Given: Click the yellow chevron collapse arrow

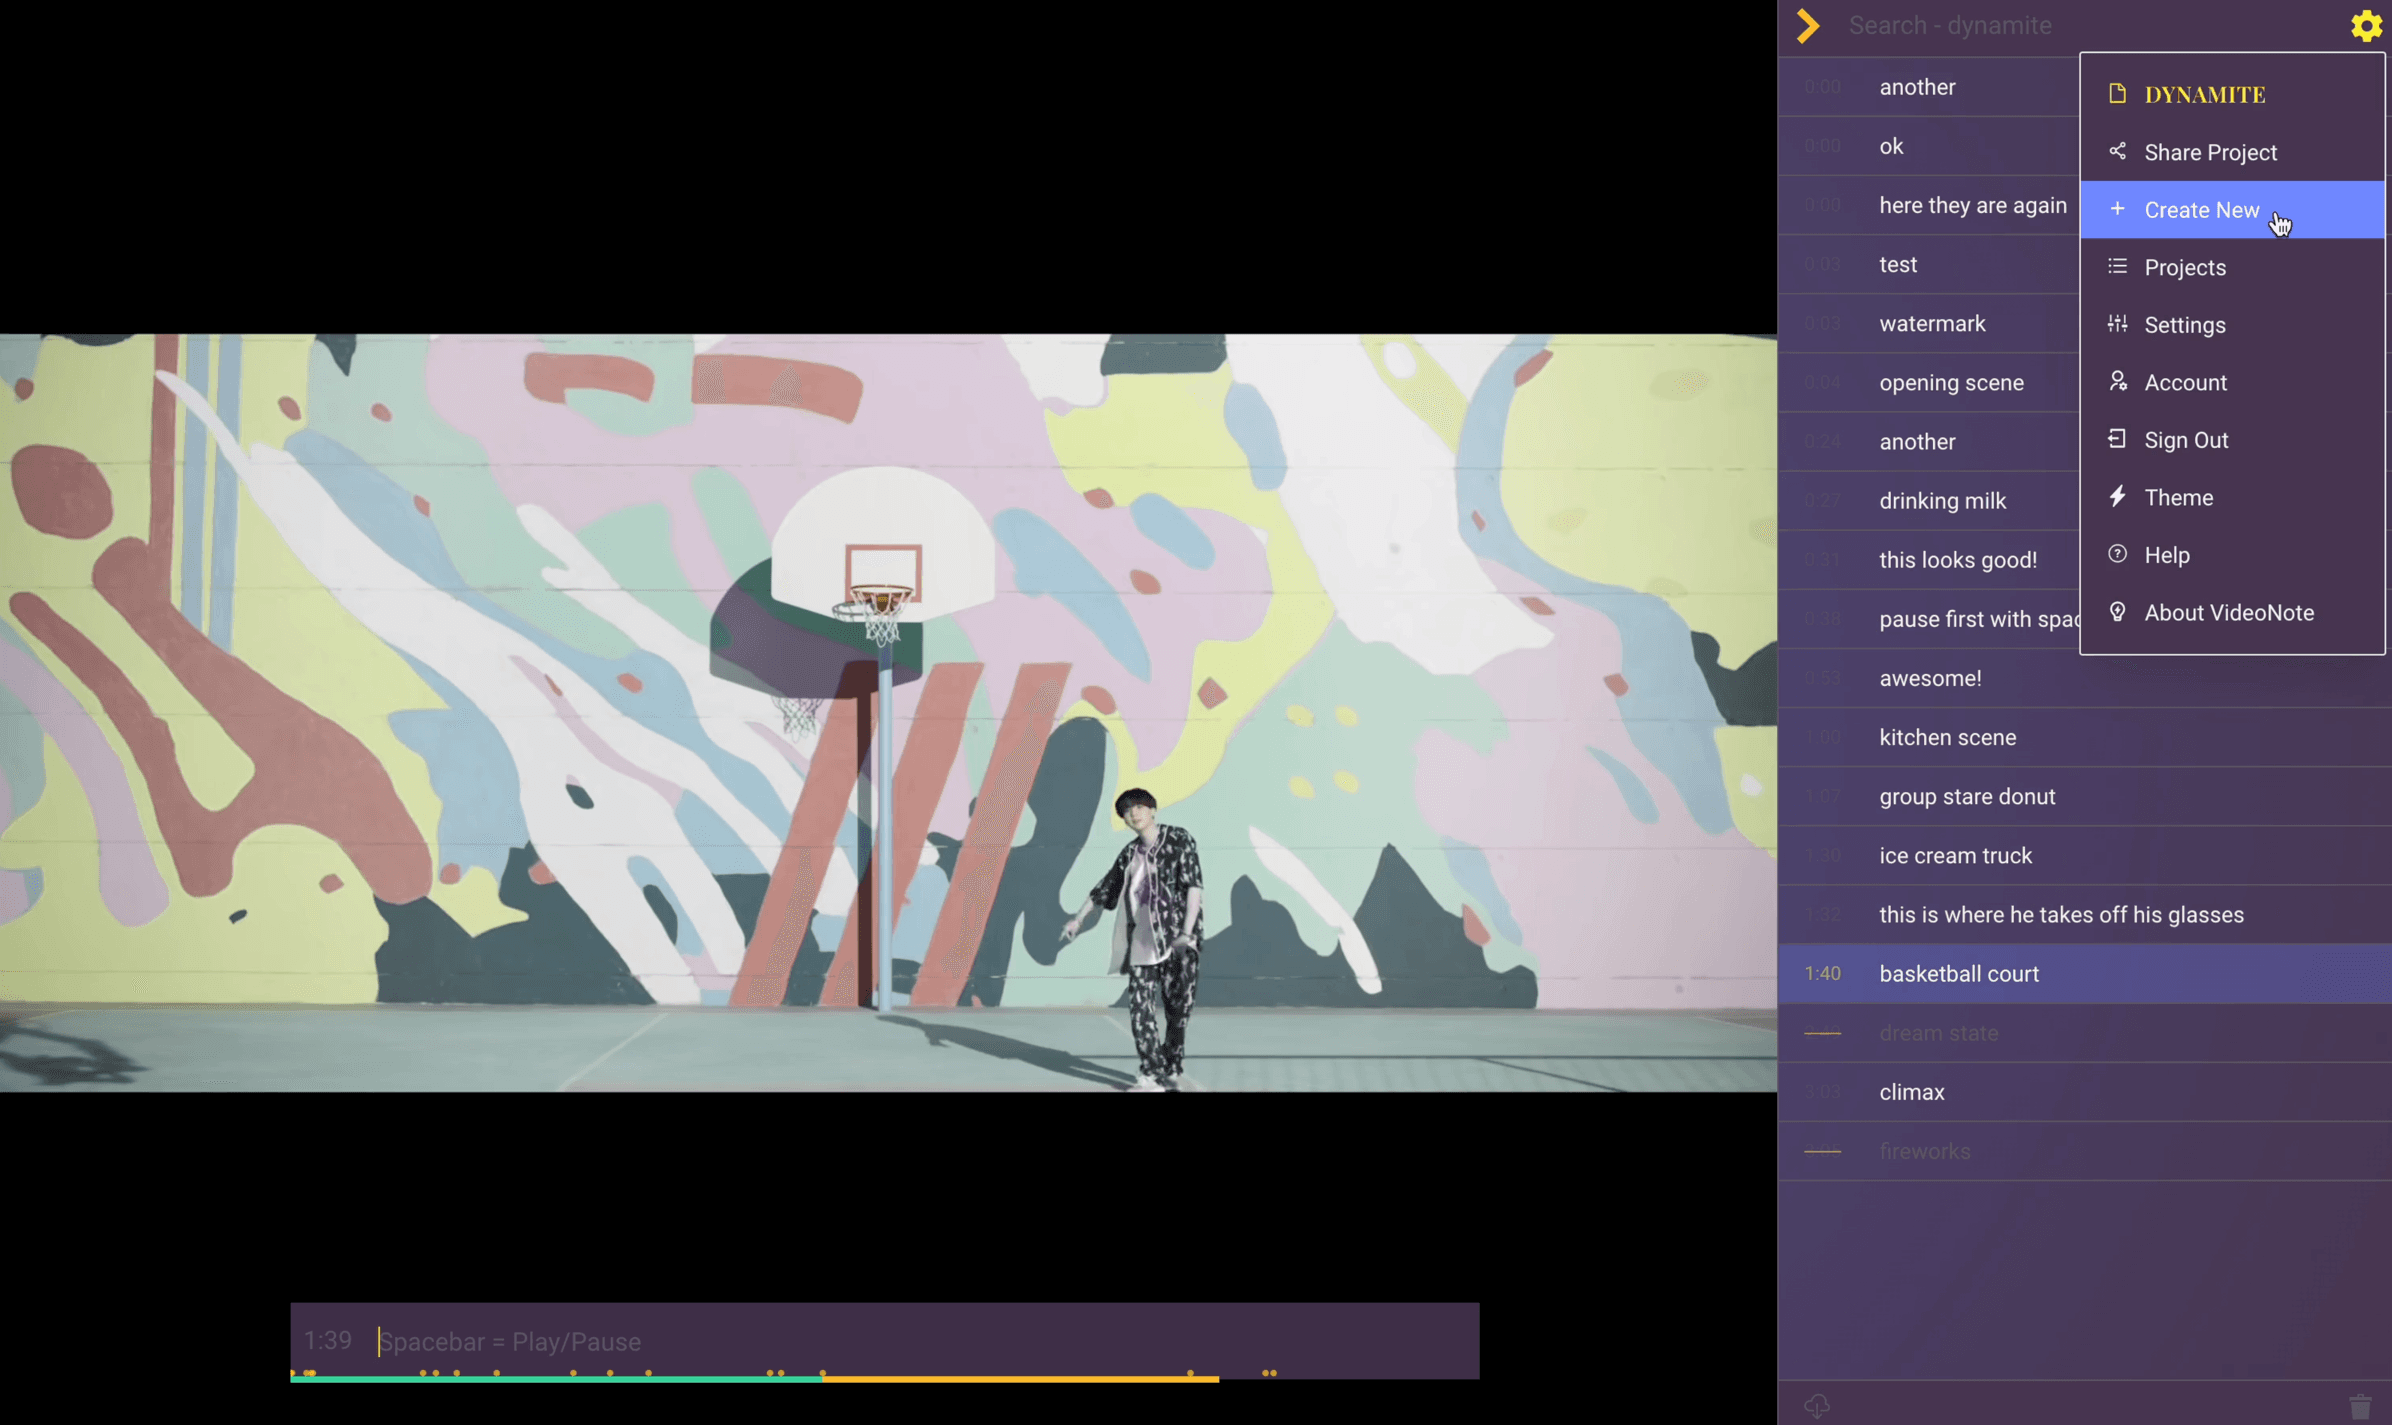Looking at the screenshot, I should (1807, 26).
